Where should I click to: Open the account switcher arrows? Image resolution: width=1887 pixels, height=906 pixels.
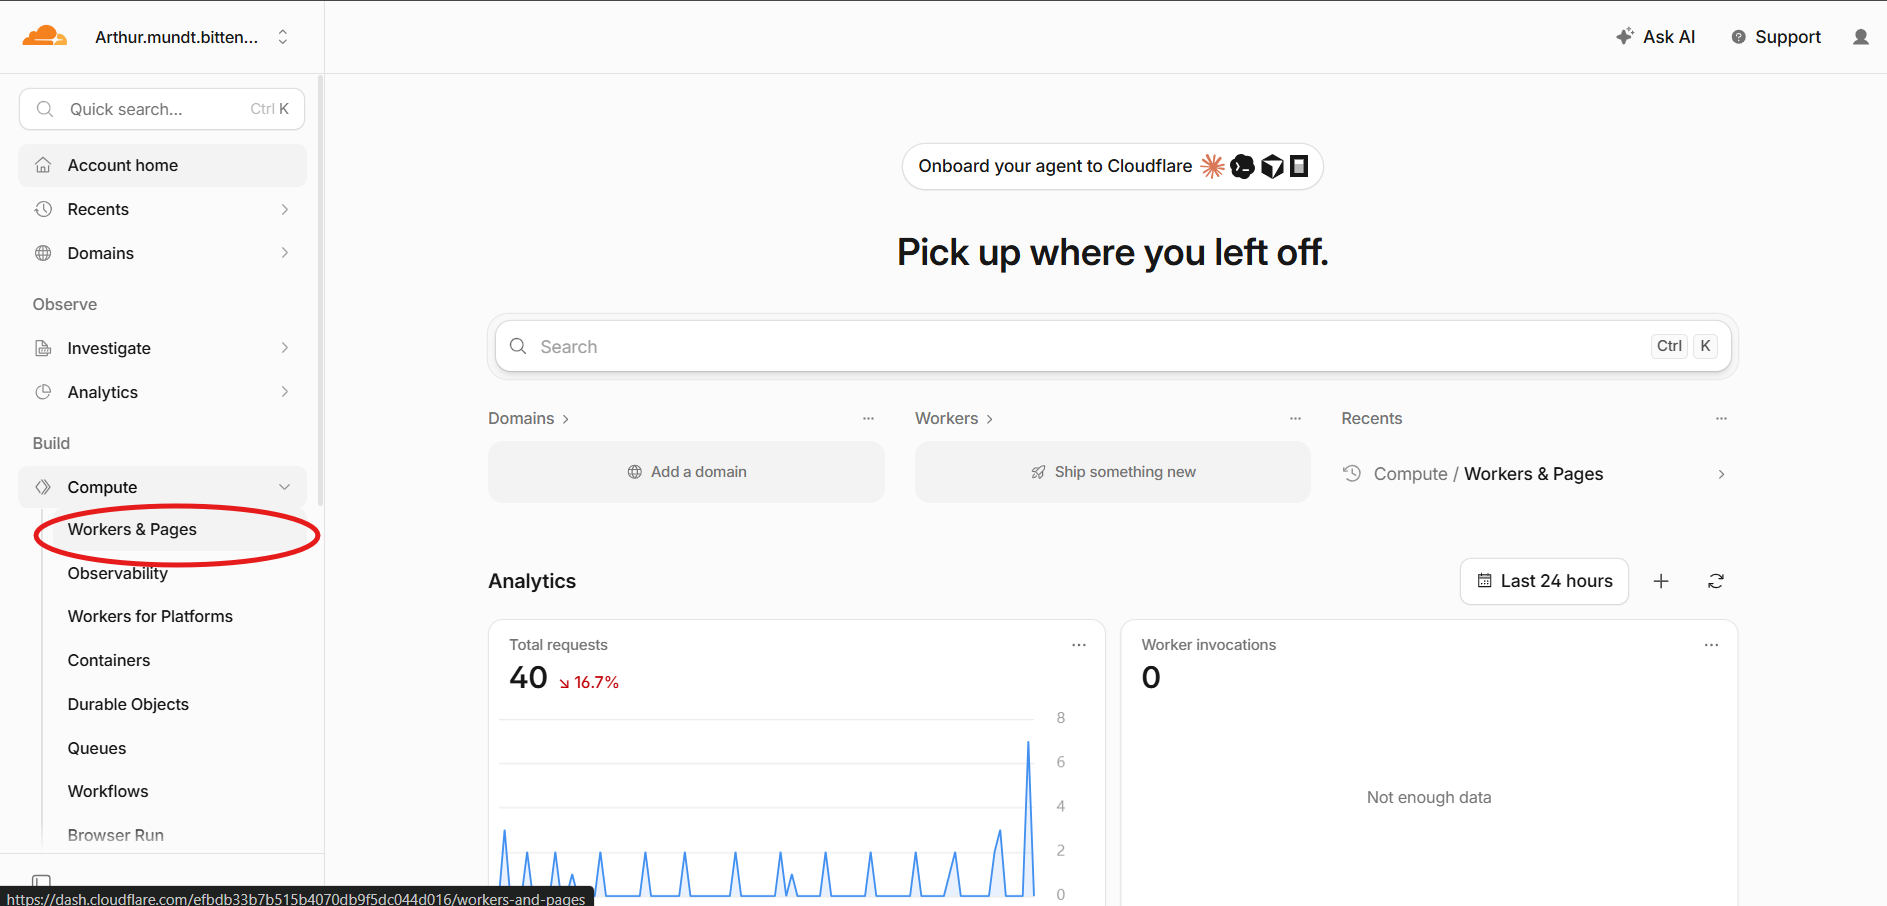[283, 37]
